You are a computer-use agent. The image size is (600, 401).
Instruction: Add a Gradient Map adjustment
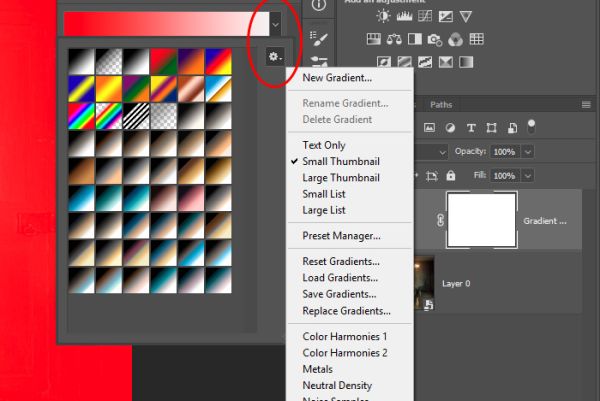click(x=466, y=62)
